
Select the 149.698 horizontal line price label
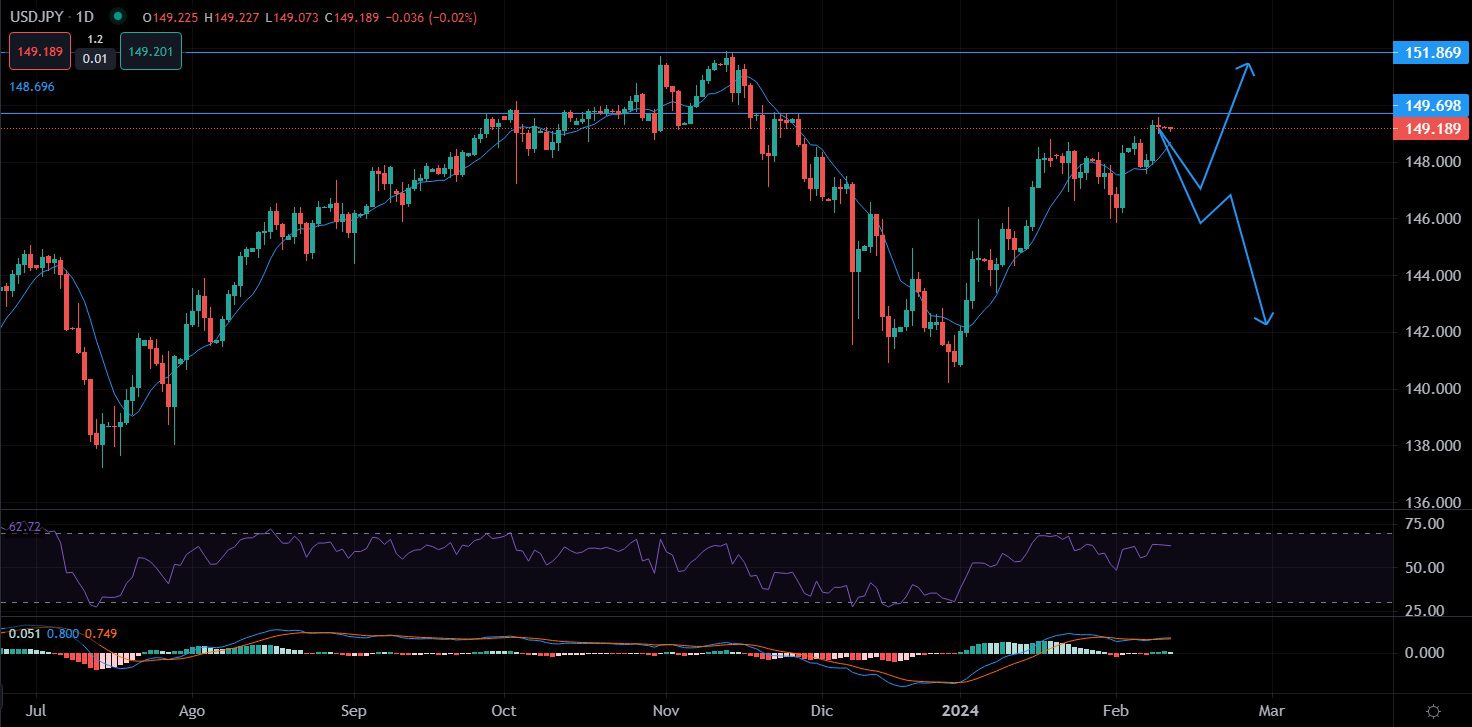[x=1426, y=105]
